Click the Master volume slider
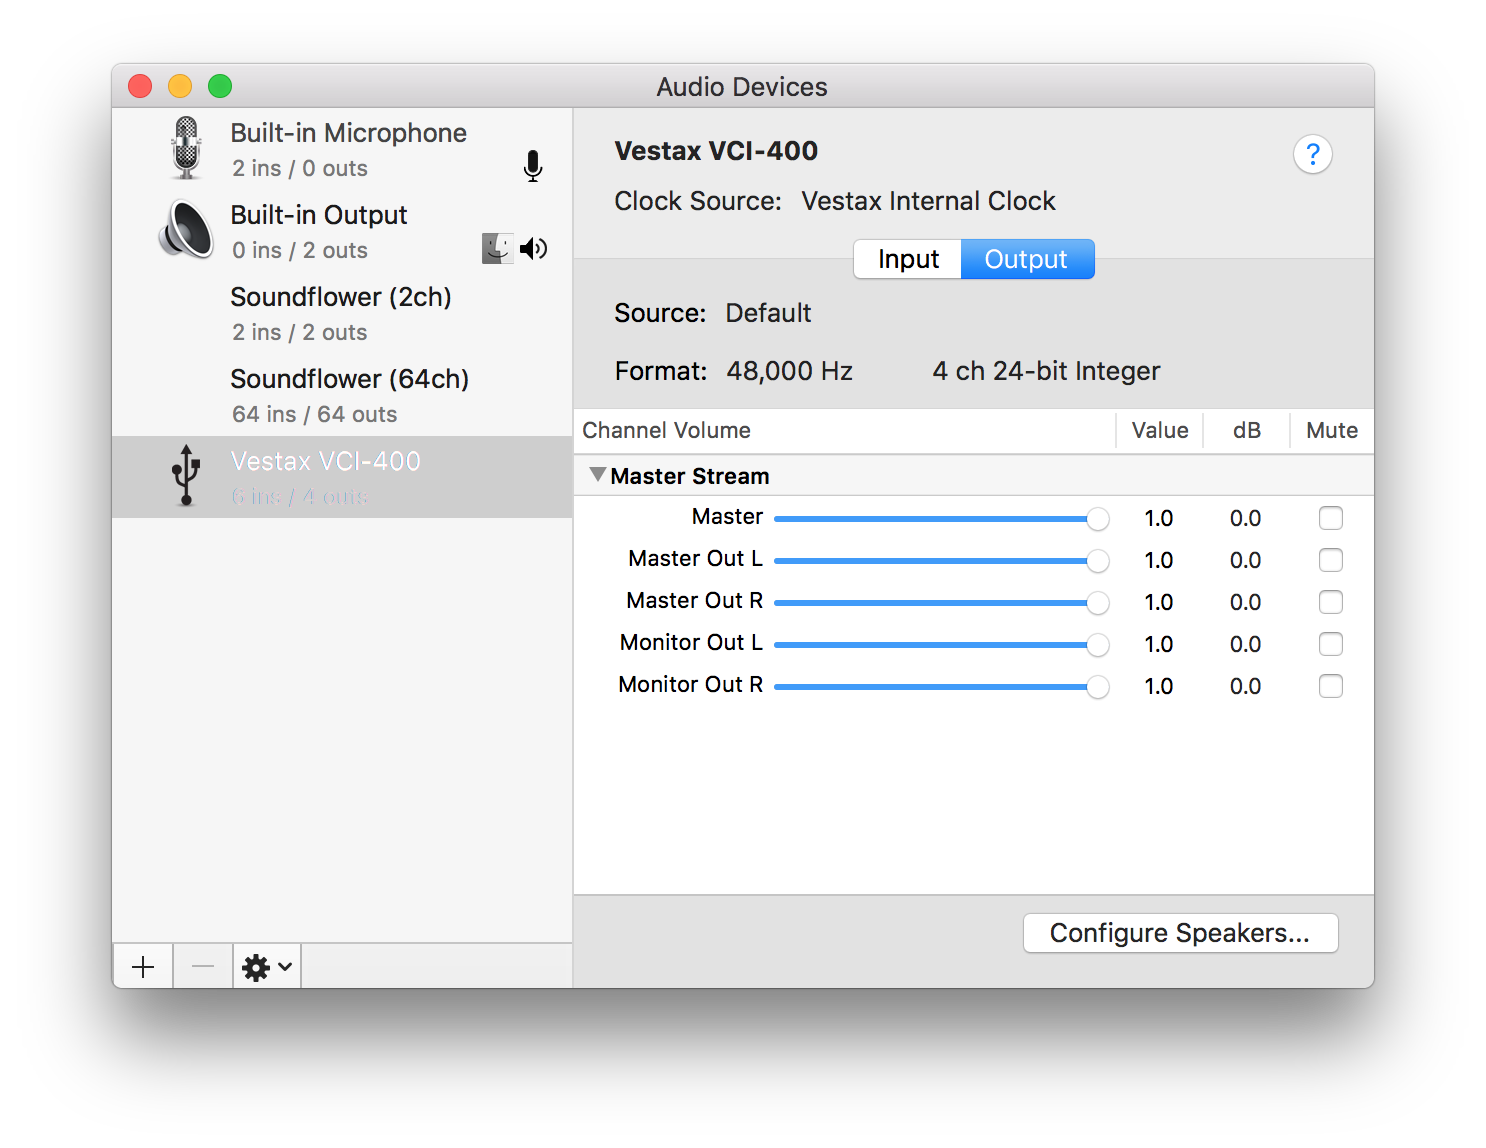This screenshot has width=1486, height=1148. tap(941, 519)
